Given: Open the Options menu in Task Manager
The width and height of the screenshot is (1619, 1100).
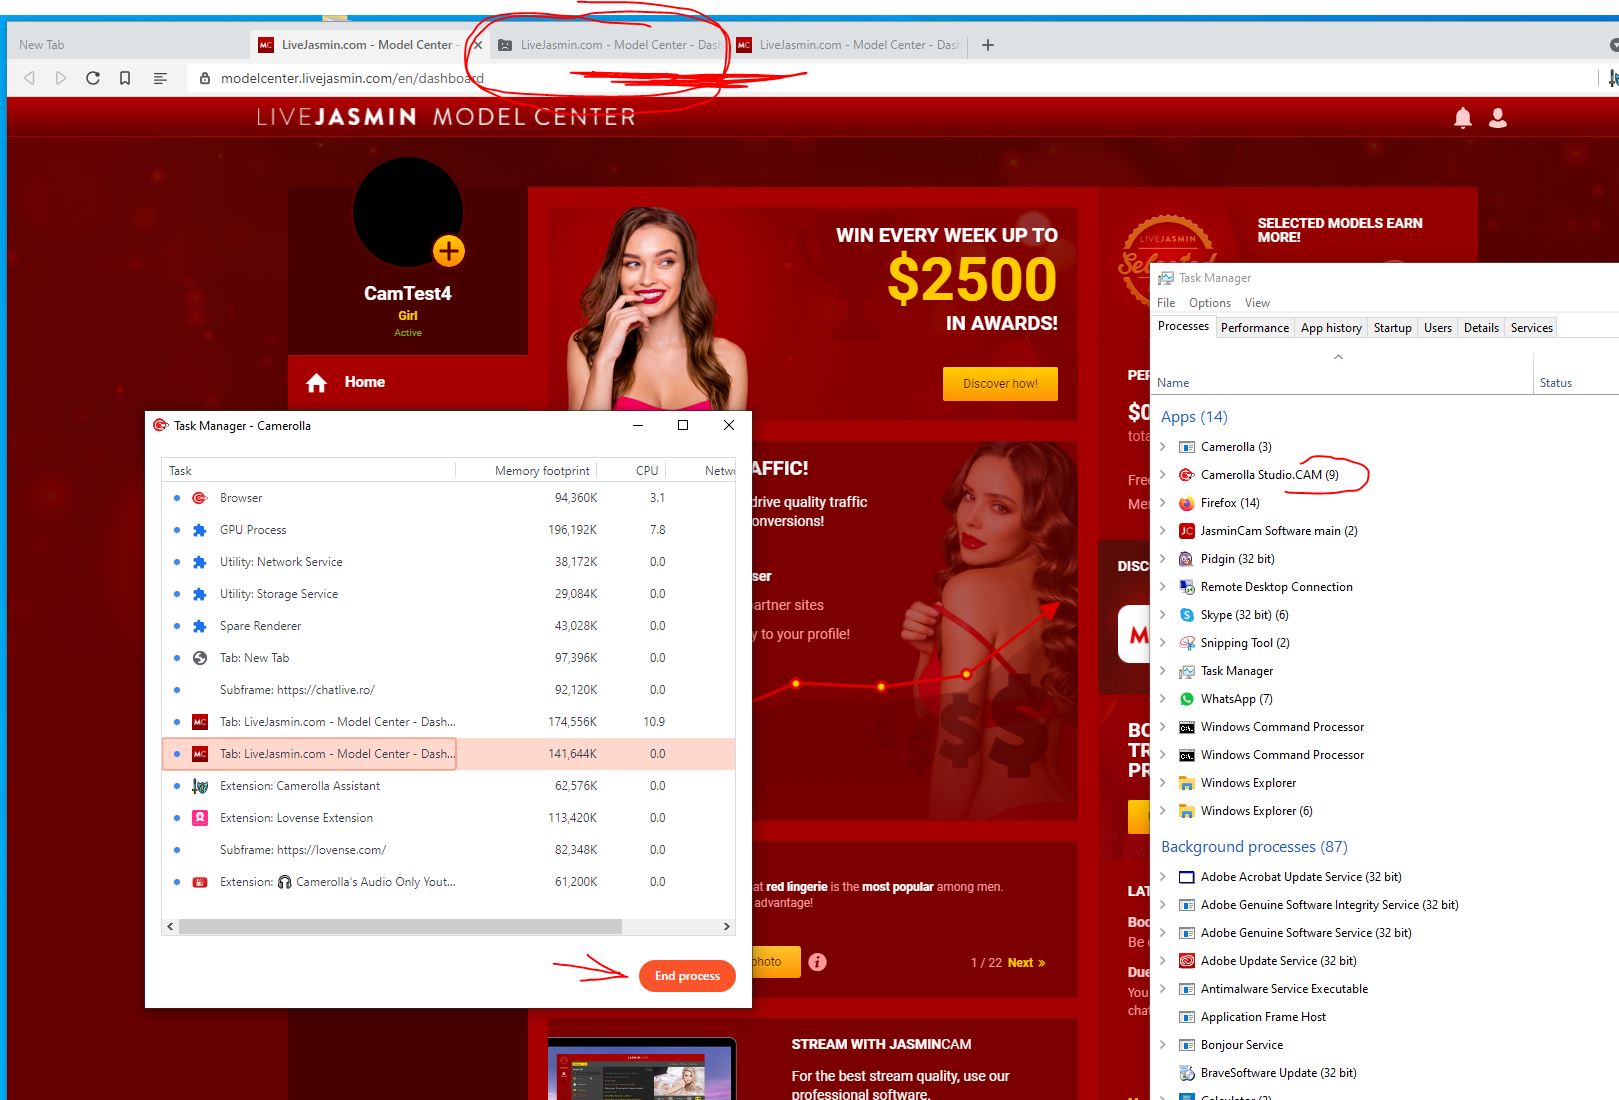Looking at the screenshot, I should [x=1210, y=303].
